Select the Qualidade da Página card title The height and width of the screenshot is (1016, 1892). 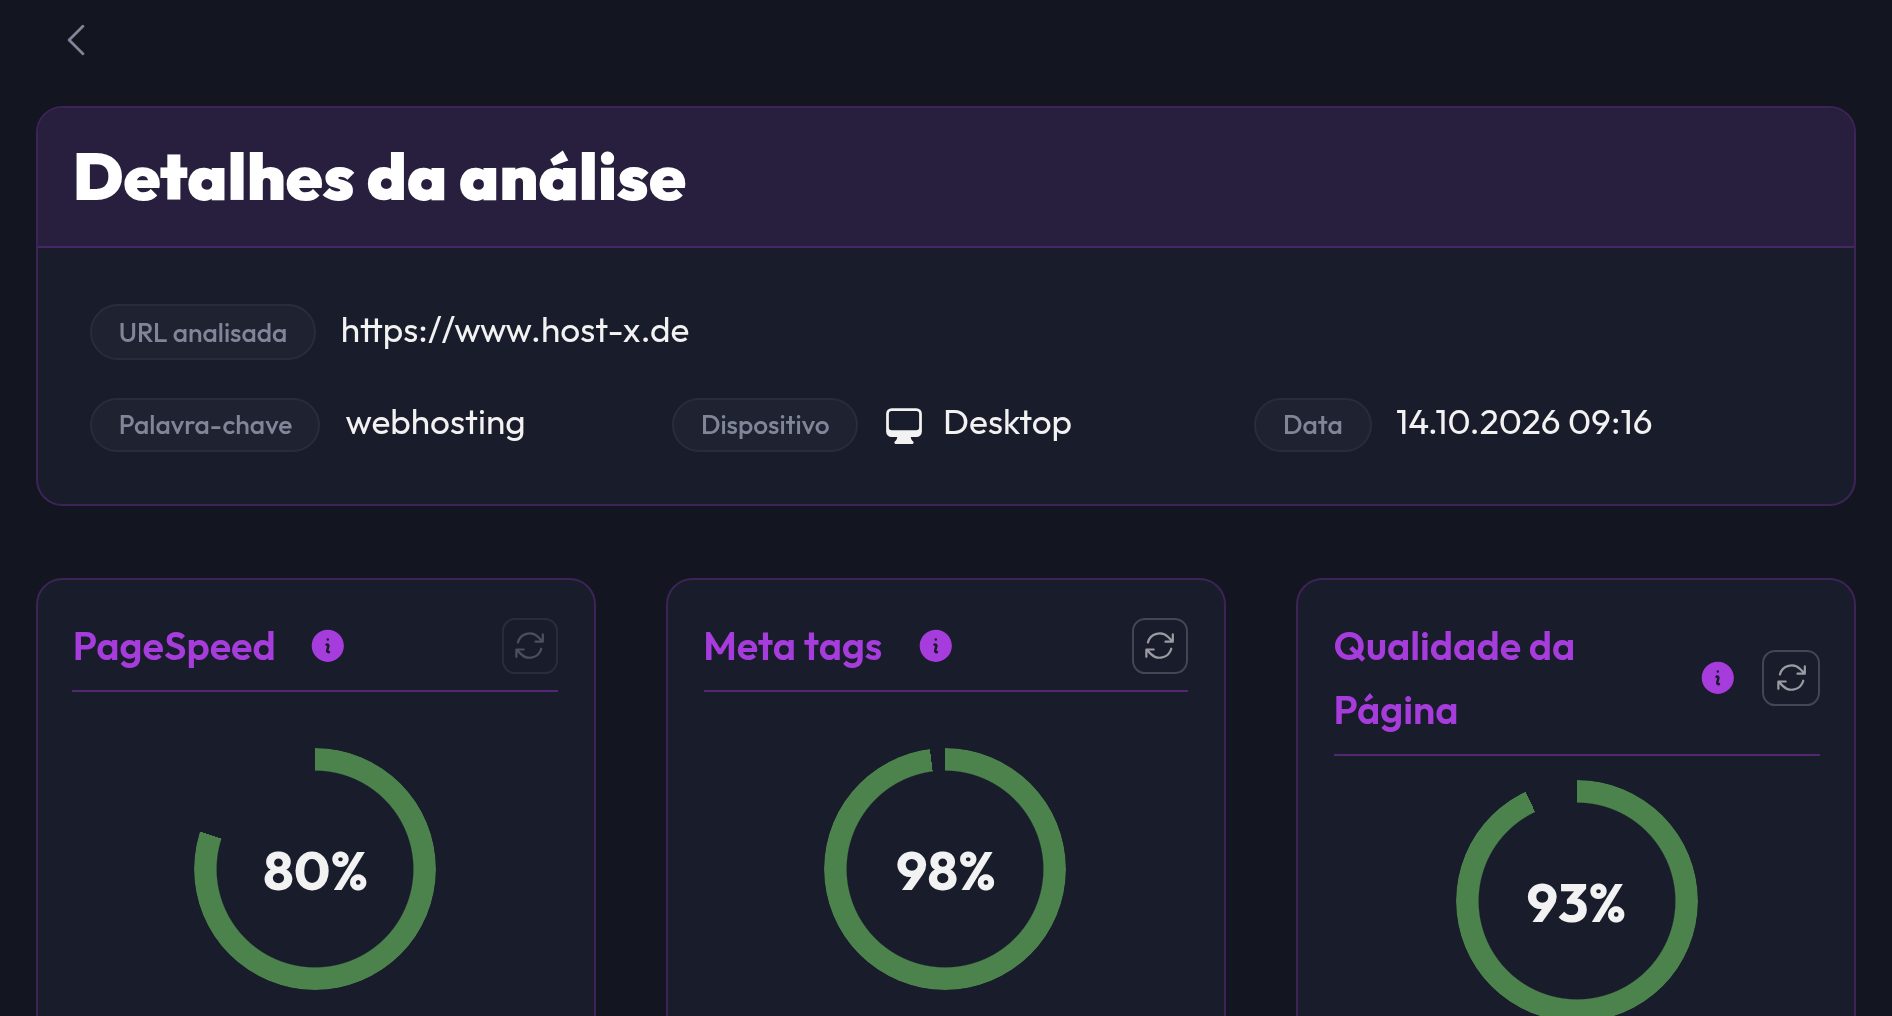click(1454, 679)
